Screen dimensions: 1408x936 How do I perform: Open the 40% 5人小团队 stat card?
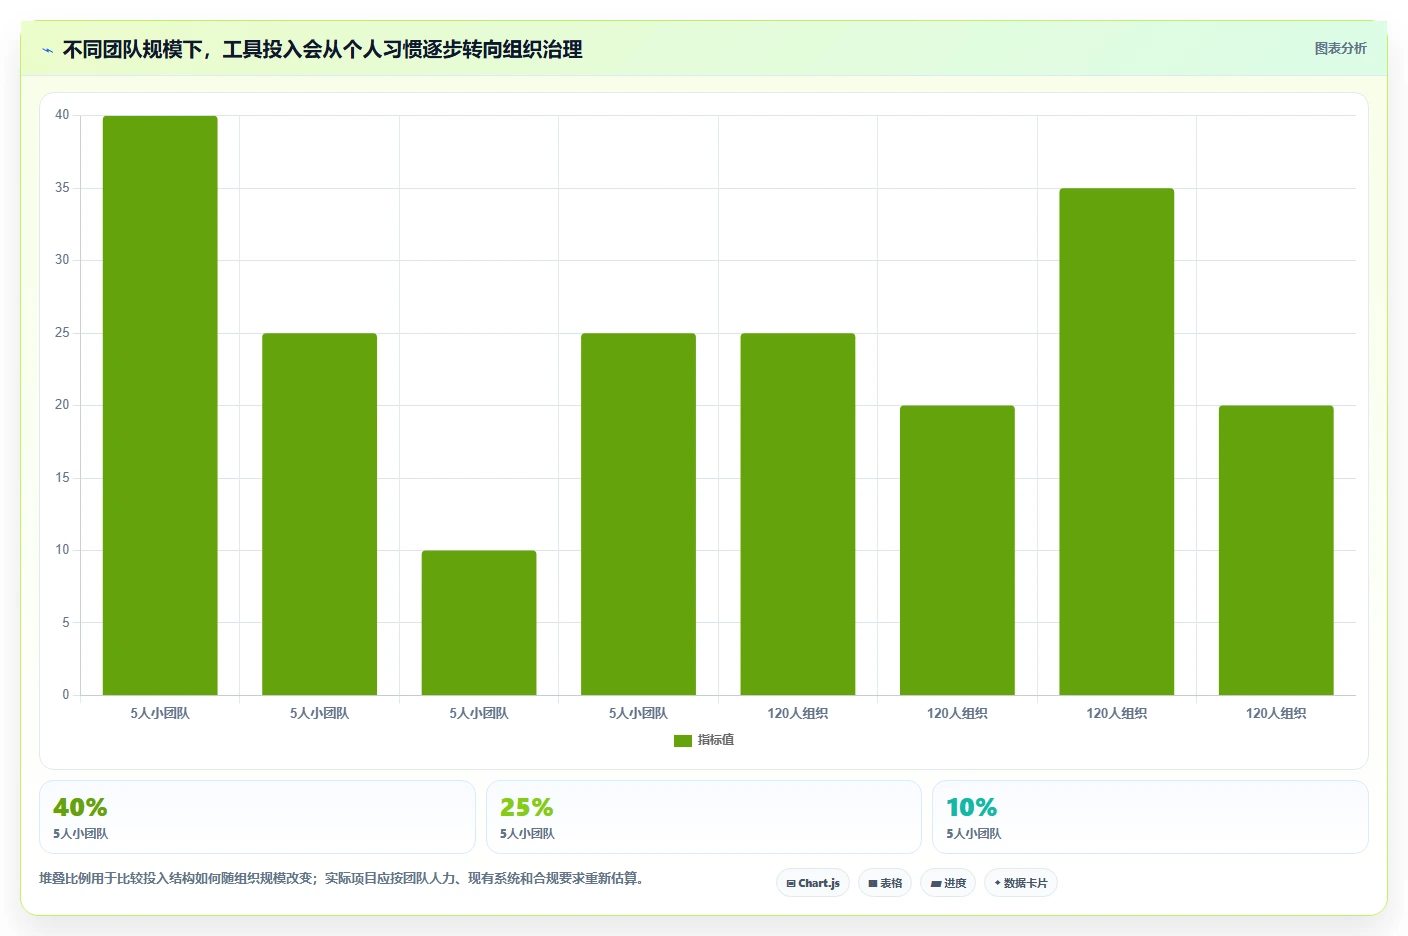point(257,817)
